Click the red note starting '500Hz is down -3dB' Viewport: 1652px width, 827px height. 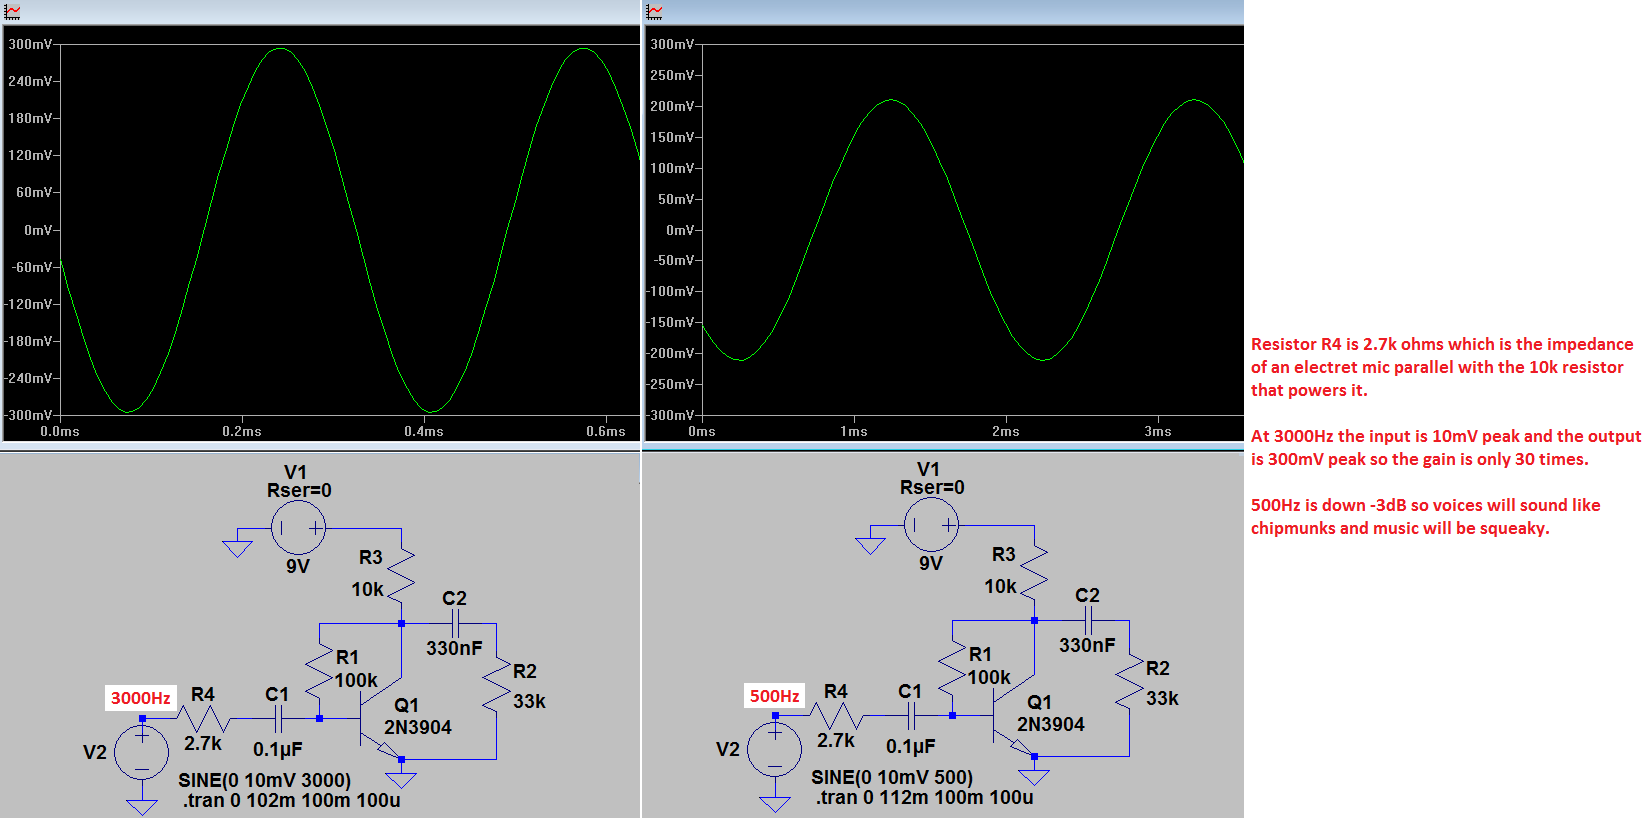(x=1426, y=517)
